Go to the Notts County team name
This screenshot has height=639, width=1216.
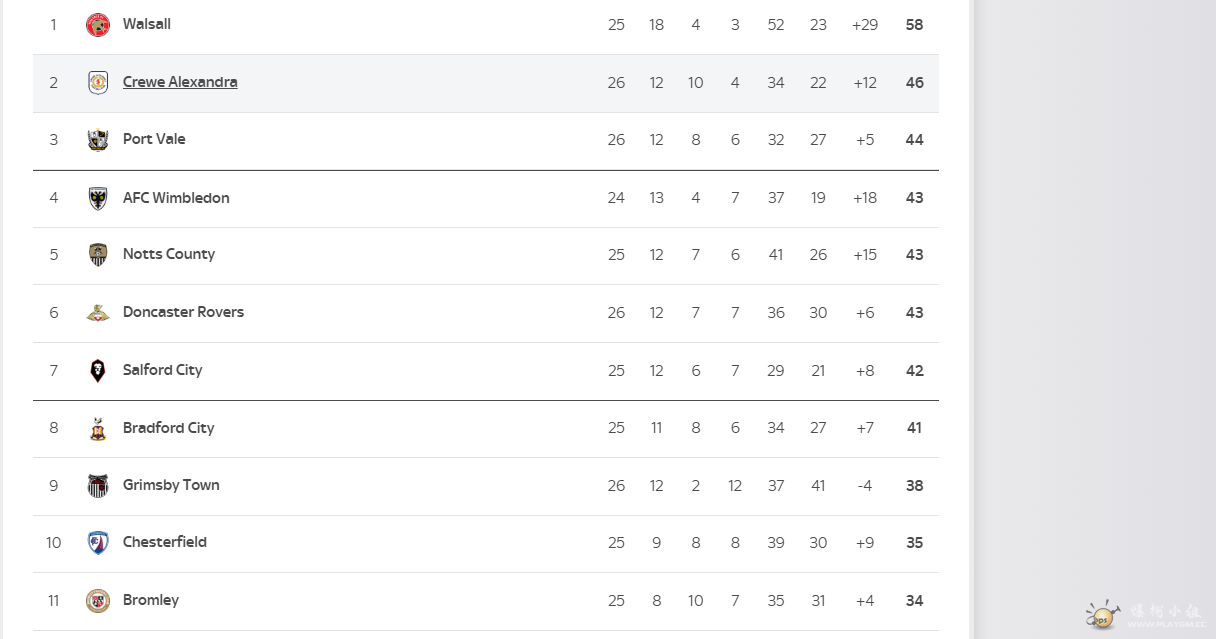169,254
